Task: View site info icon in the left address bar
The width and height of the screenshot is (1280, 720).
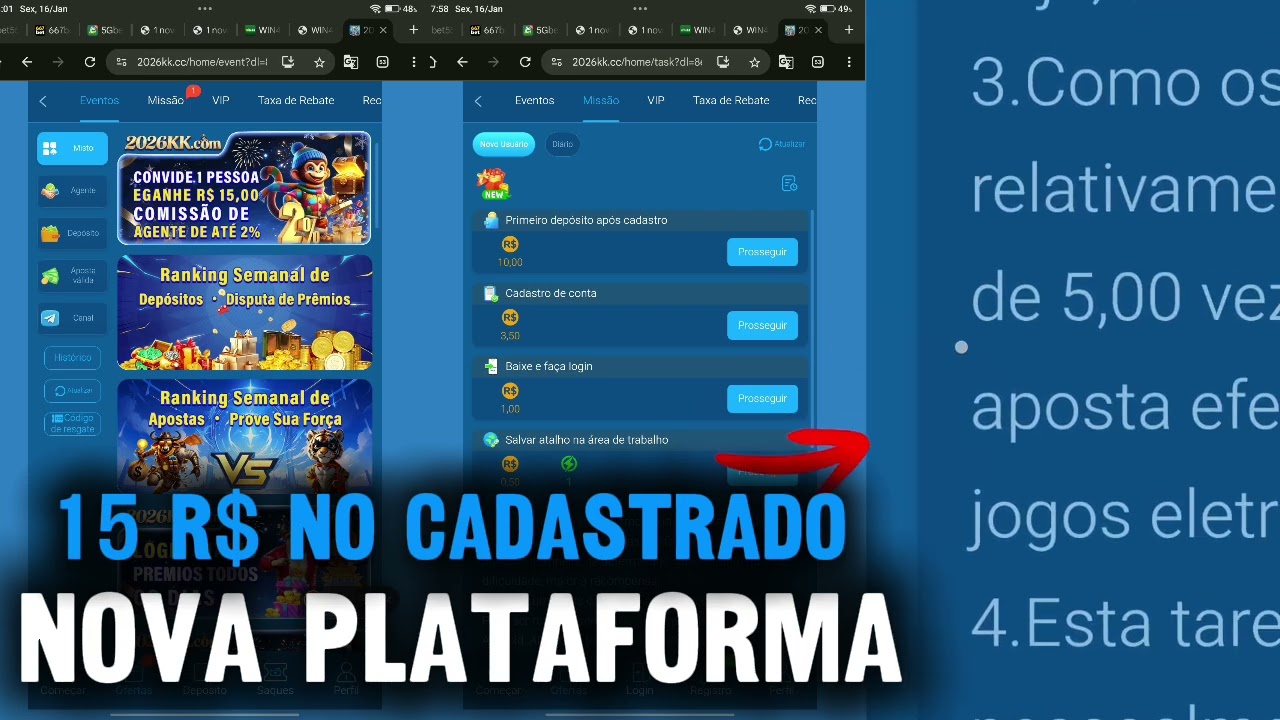Action: click(x=122, y=62)
